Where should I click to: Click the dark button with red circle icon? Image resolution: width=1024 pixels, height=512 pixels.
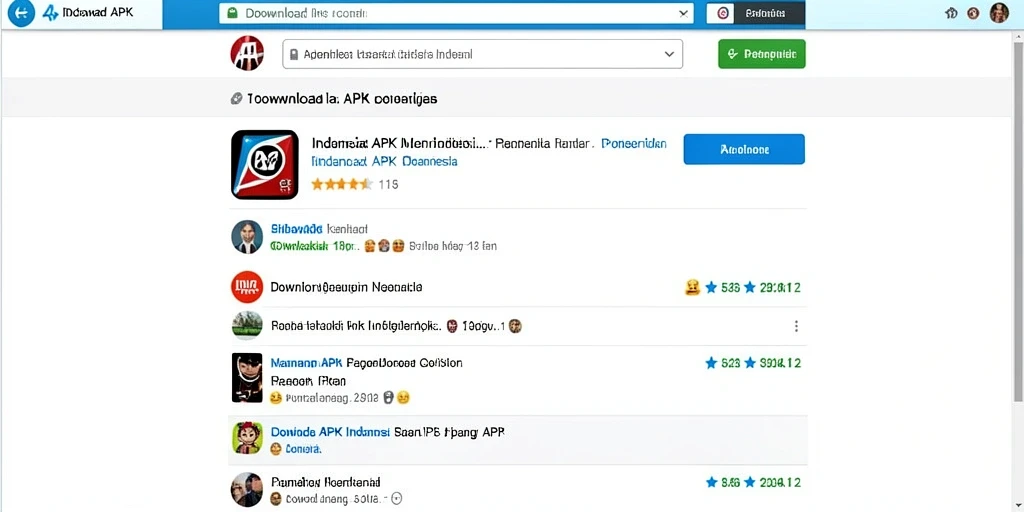[756, 13]
